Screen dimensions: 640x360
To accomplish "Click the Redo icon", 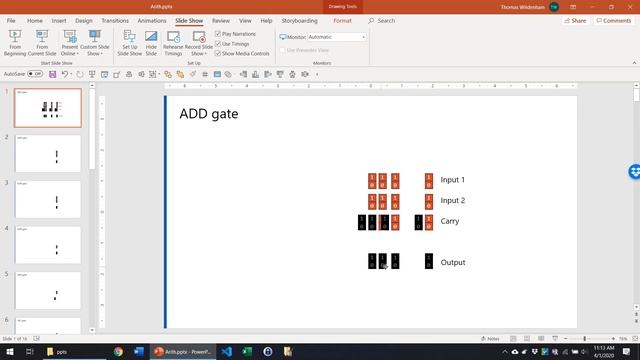I will 80,74.
